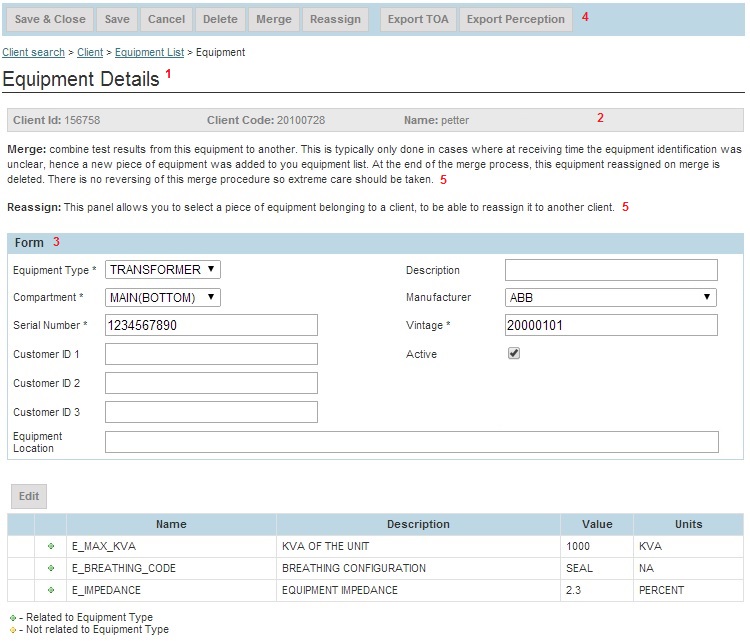The height and width of the screenshot is (641, 750).
Task: Select the E_BREATHING_CODE name cell
Action: [x=171, y=568]
